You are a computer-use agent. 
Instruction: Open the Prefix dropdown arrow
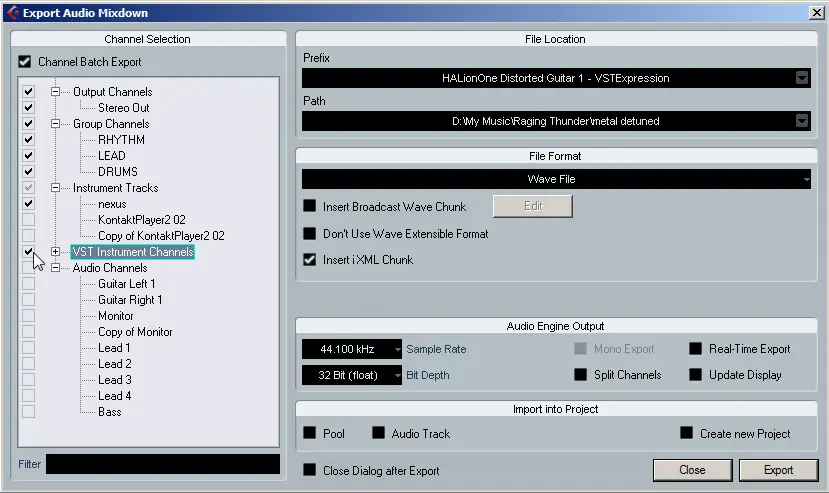(801, 78)
